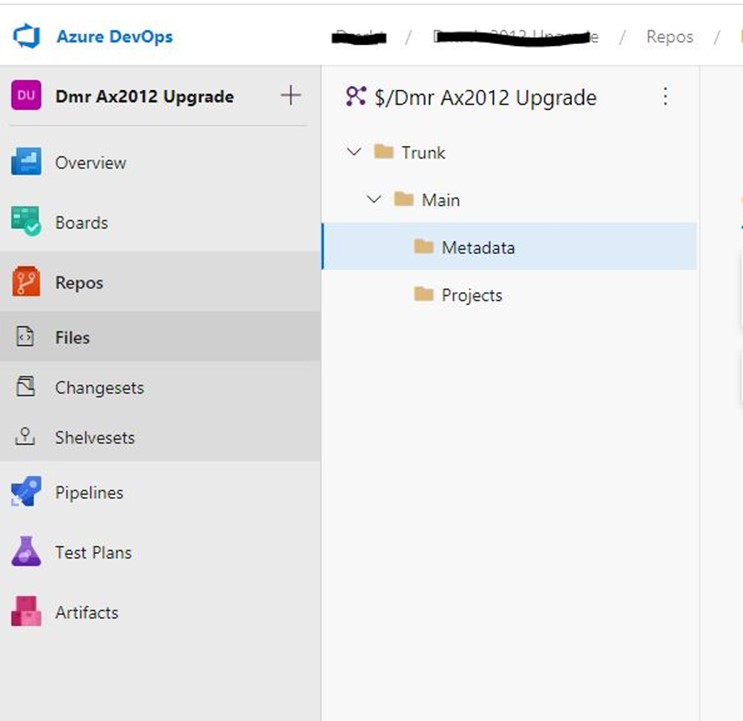Click the Files icon under Repos
Viewport: 743px width, 721px height.
(25, 336)
